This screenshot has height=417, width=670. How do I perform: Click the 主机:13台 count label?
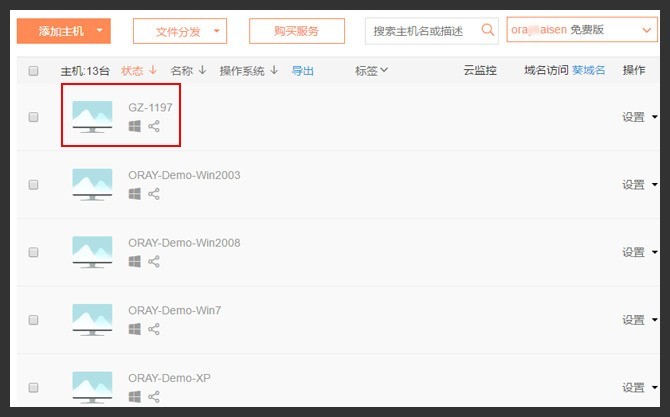[85, 70]
